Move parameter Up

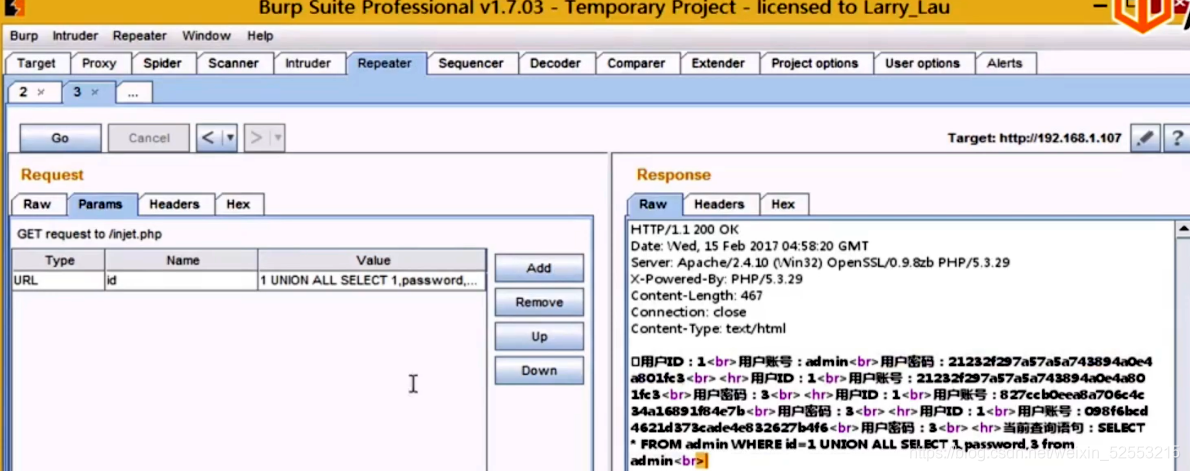pos(539,336)
